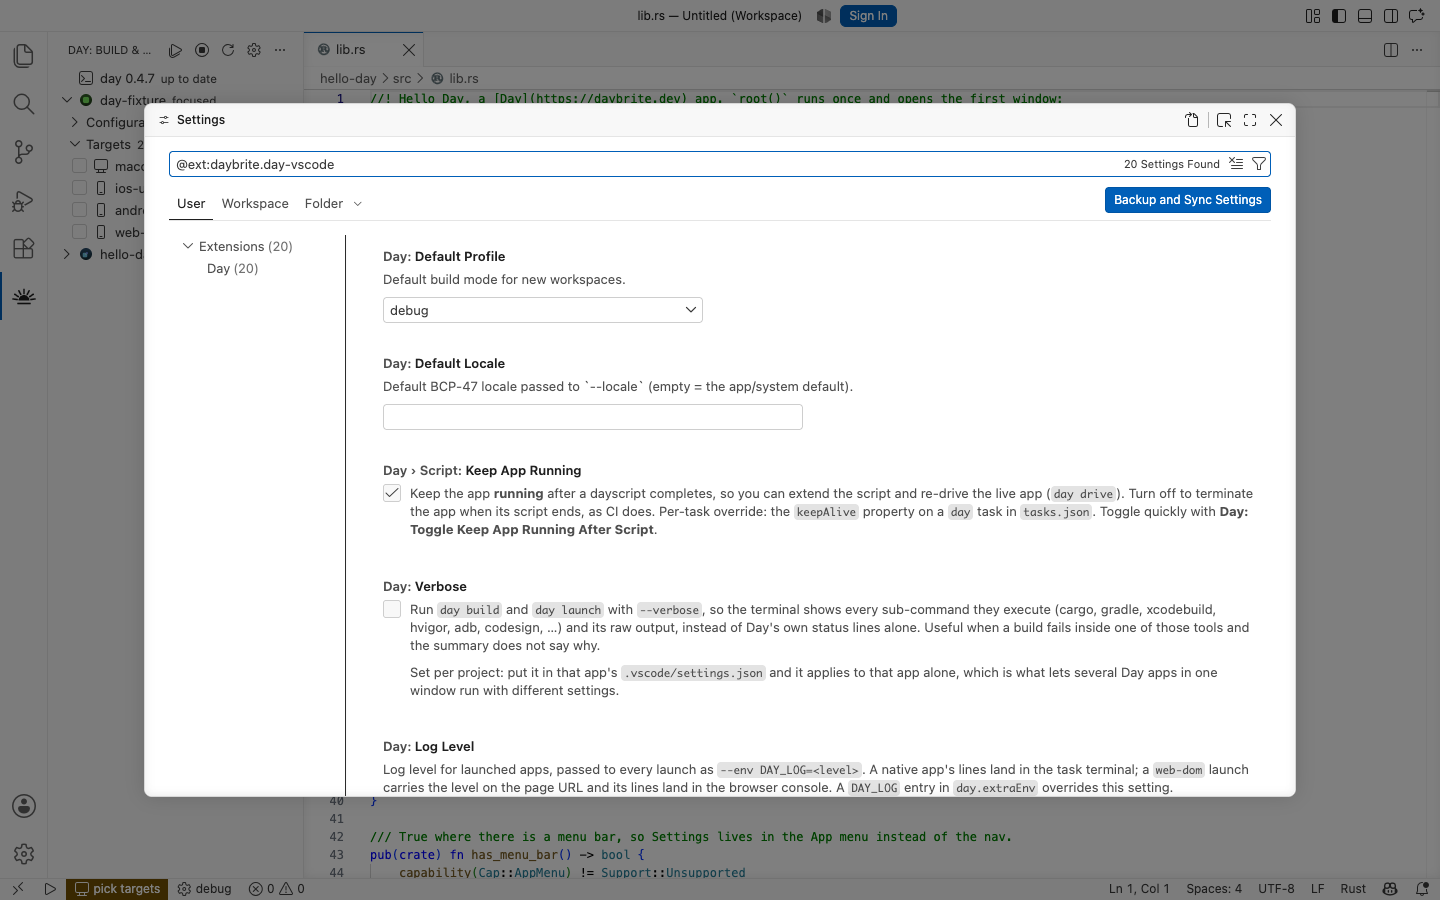Image resolution: width=1440 pixels, height=900 pixels.
Task: Click the Sign In button in the title bar
Action: 868,16
